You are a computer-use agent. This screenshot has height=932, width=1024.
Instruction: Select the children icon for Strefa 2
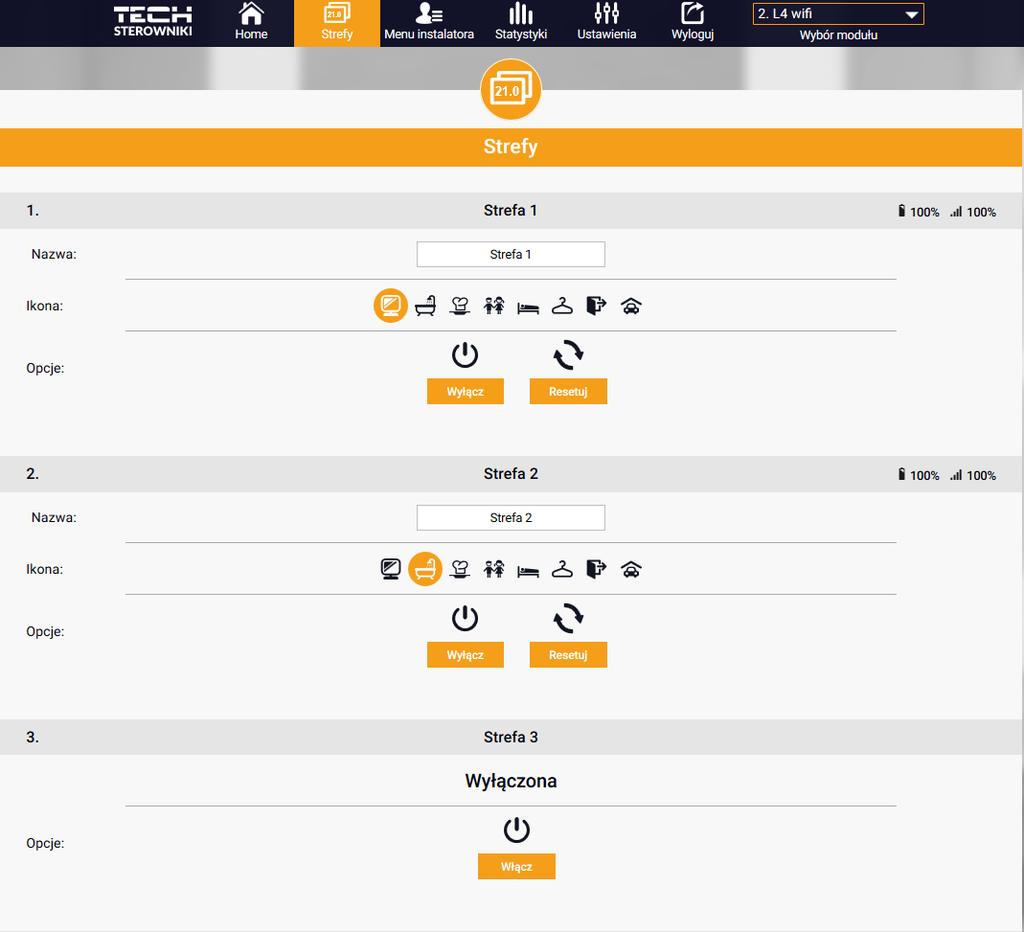(494, 569)
